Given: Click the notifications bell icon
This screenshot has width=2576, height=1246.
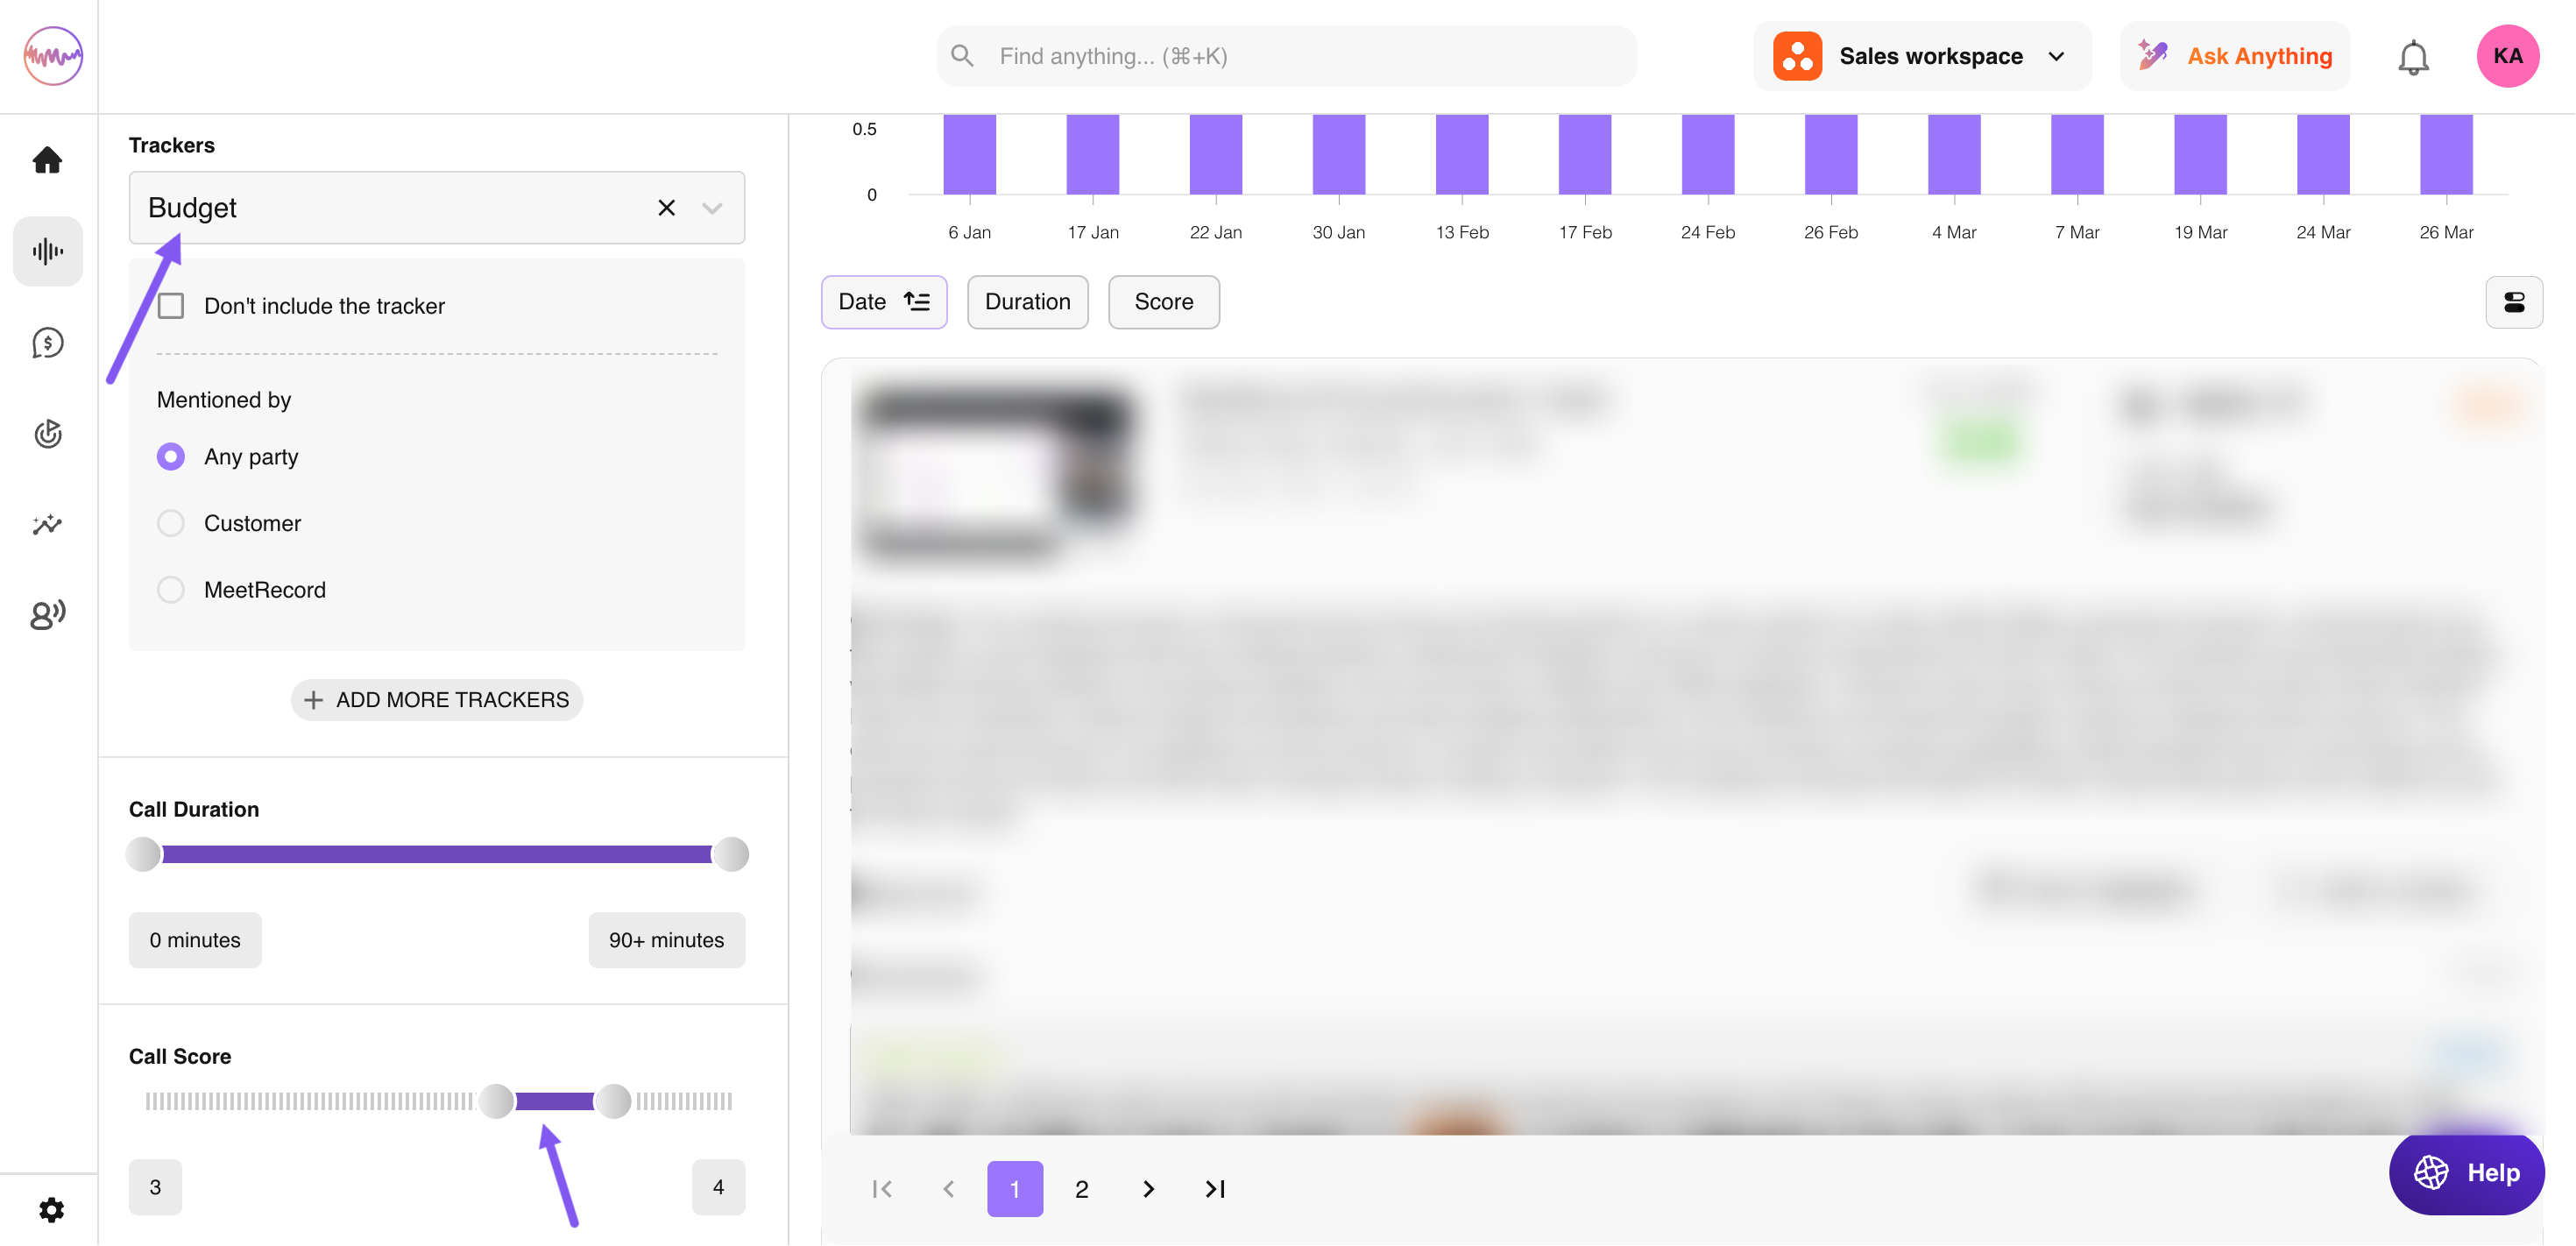Looking at the screenshot, I should point(2412,57).
